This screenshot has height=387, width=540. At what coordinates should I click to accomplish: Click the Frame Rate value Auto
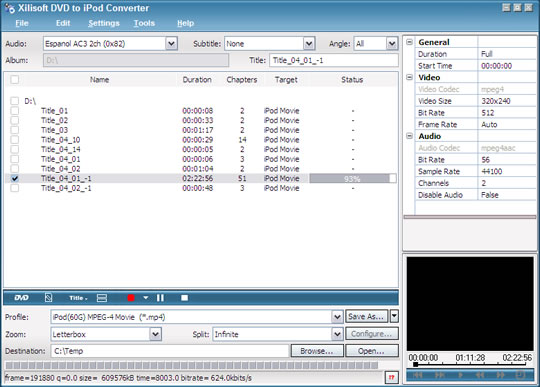[489, 124]
